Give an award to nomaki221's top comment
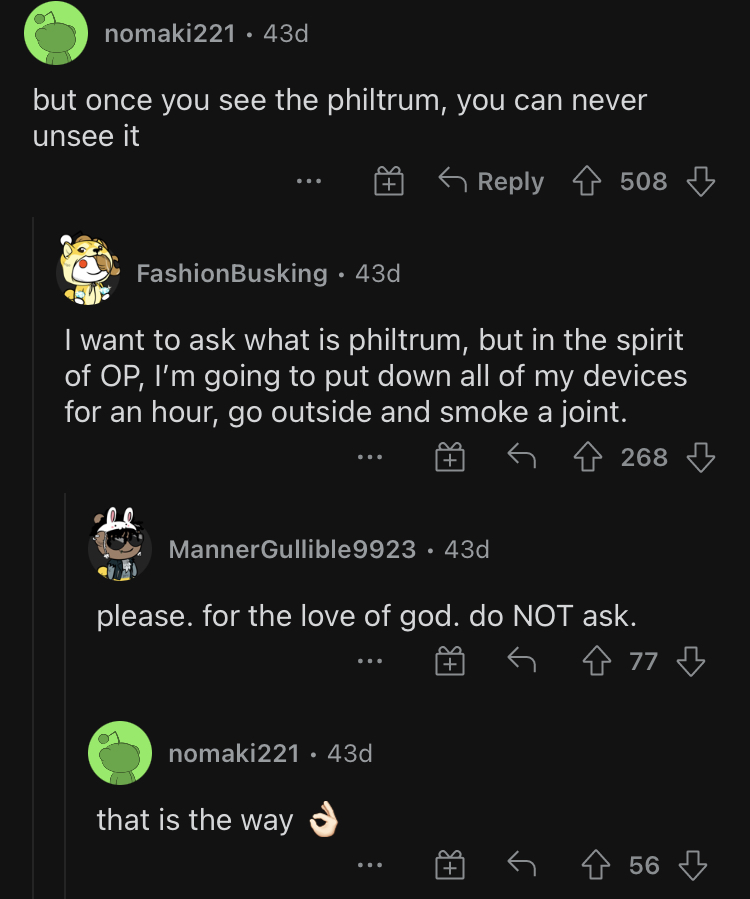The width and height of the screenshot is (750, 899). click(x=389, y=181)
